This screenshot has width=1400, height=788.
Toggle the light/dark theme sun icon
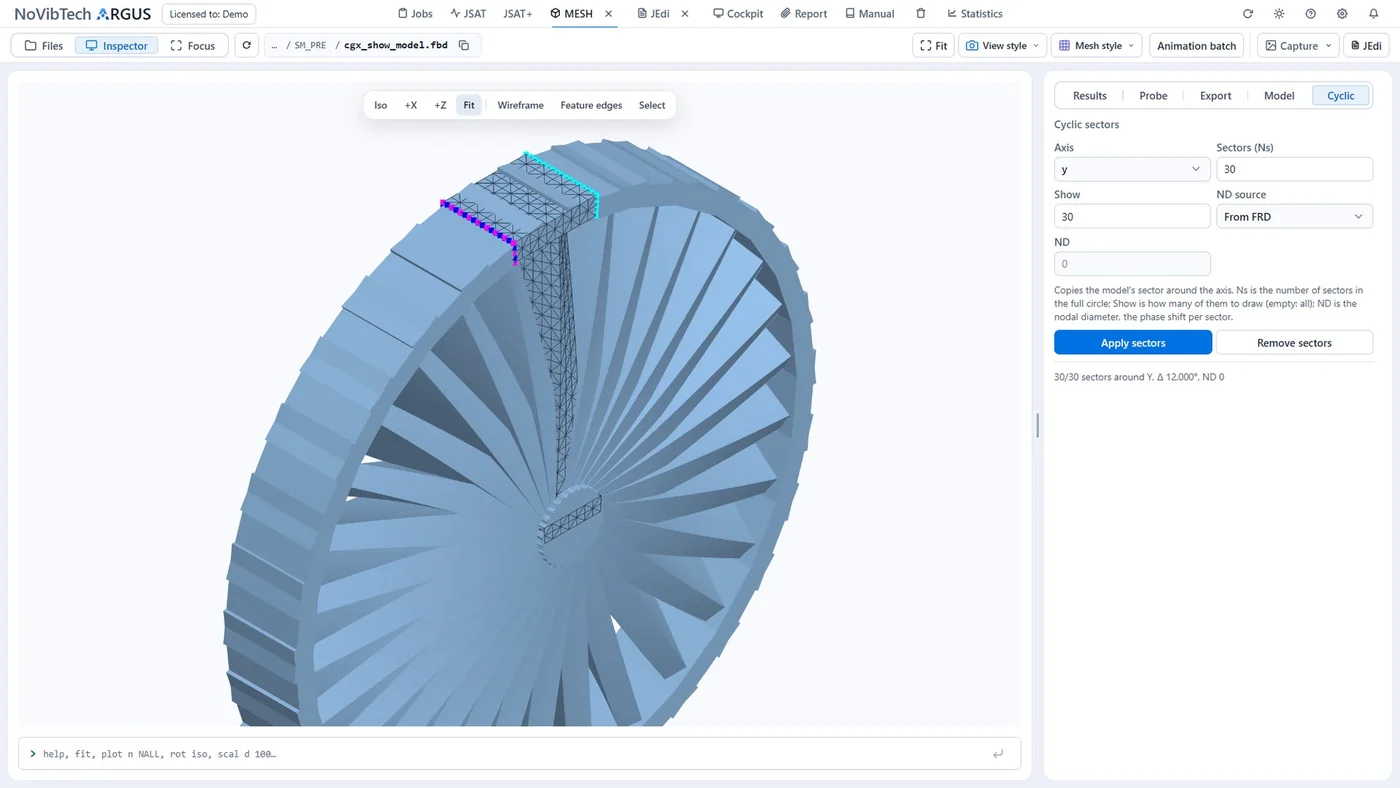1279,14
